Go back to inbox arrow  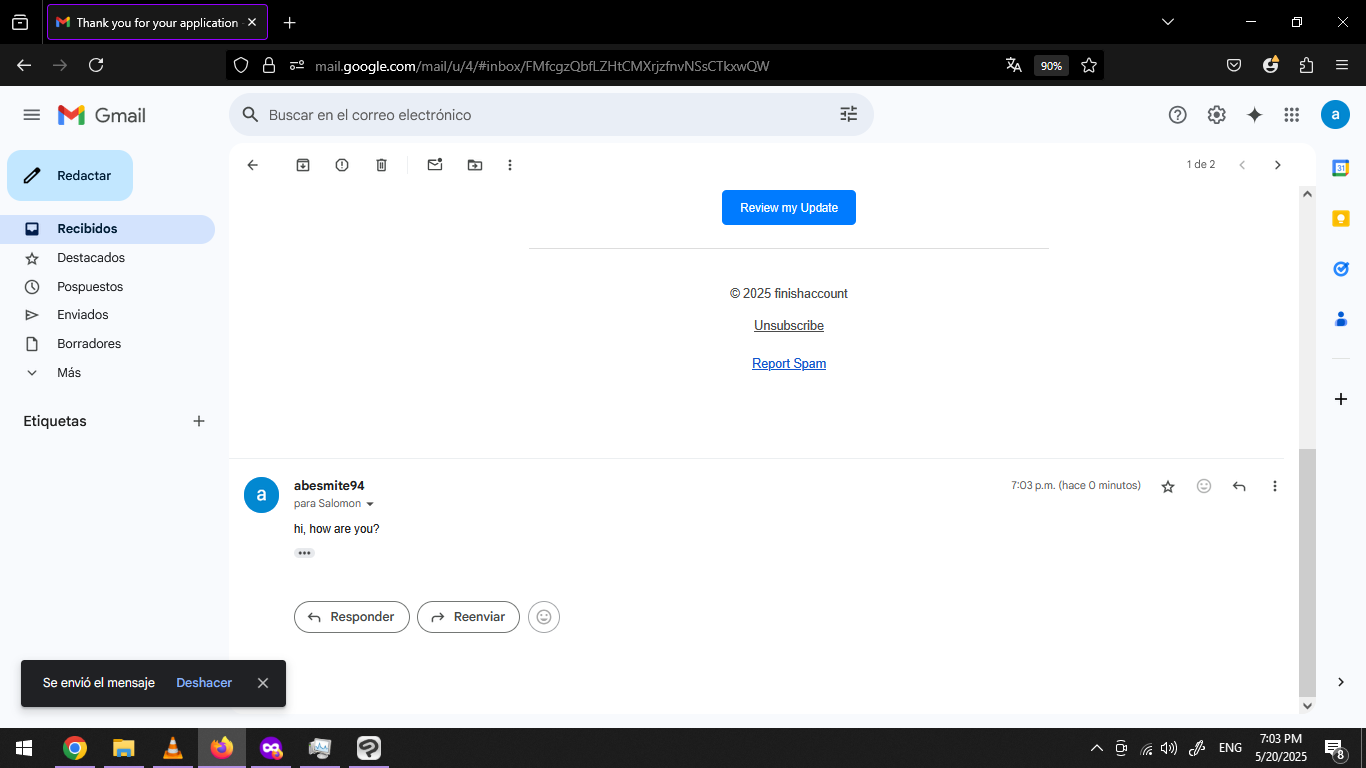pyautogui.click(x=253, y=165)
